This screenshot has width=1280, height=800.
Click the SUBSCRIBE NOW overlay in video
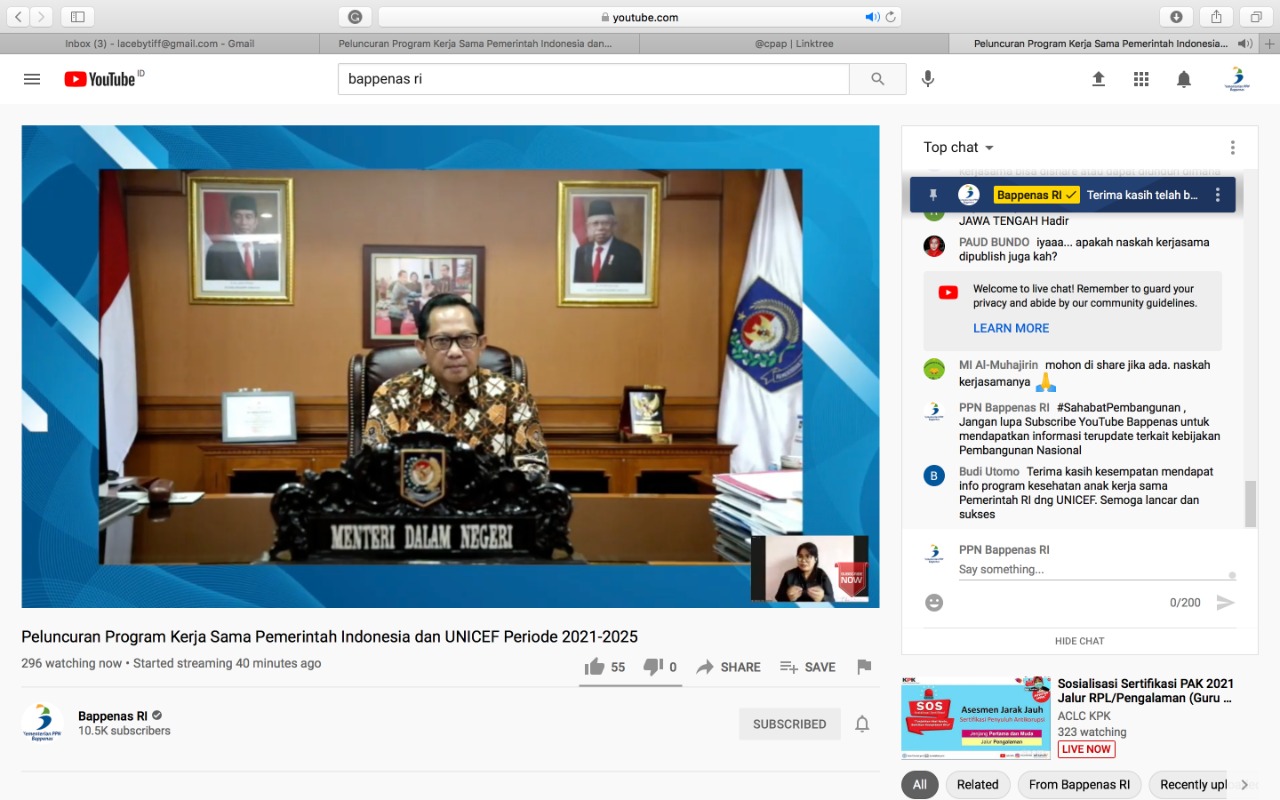[x=851, y=579]
